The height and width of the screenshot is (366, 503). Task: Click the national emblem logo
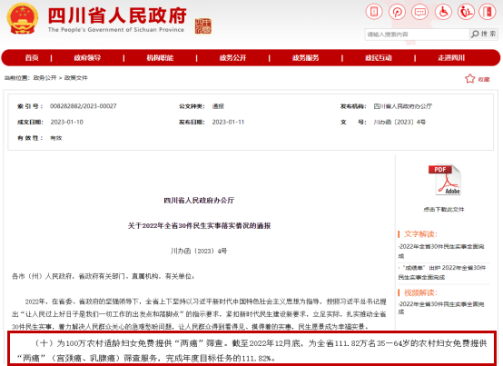click(23, 18)
